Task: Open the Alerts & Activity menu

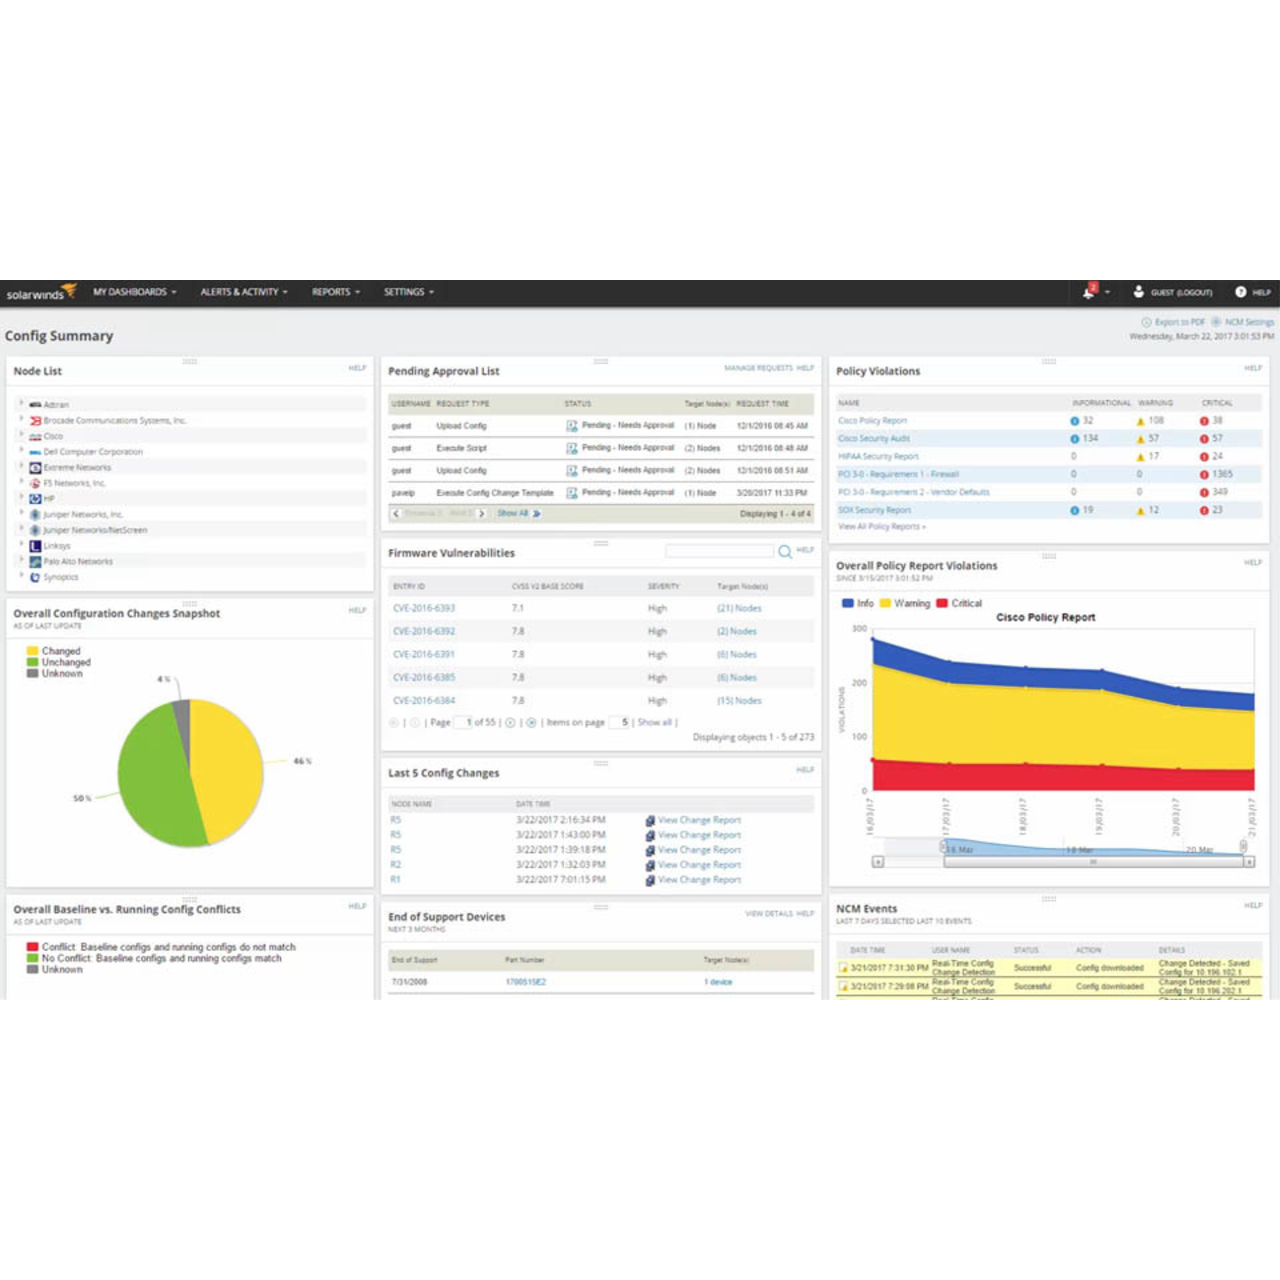Action: point(244,292)
